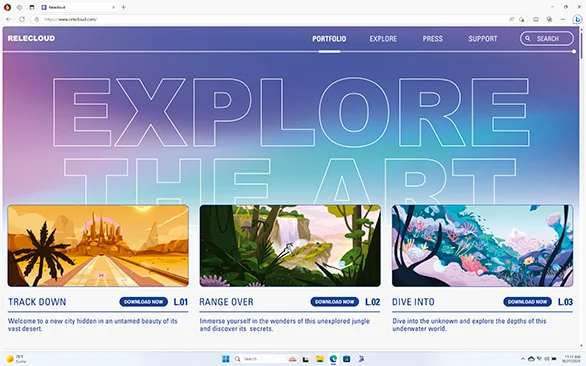Click the read aloud icon in address bar

(x=511, y=19)
